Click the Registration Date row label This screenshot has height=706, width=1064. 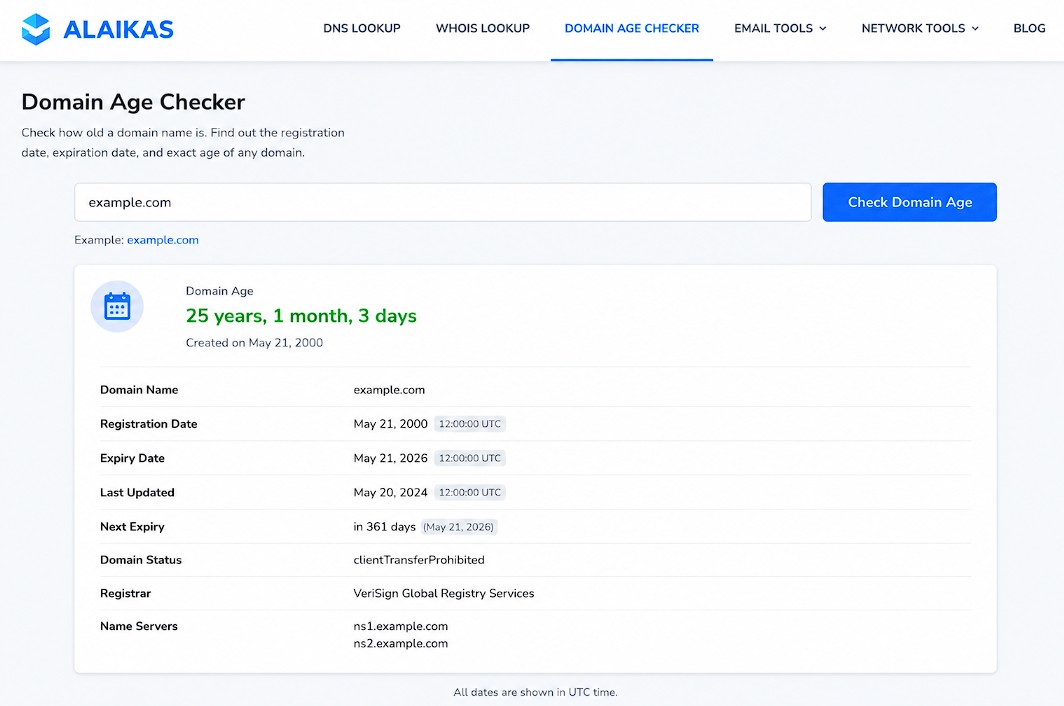pos(149,424)
